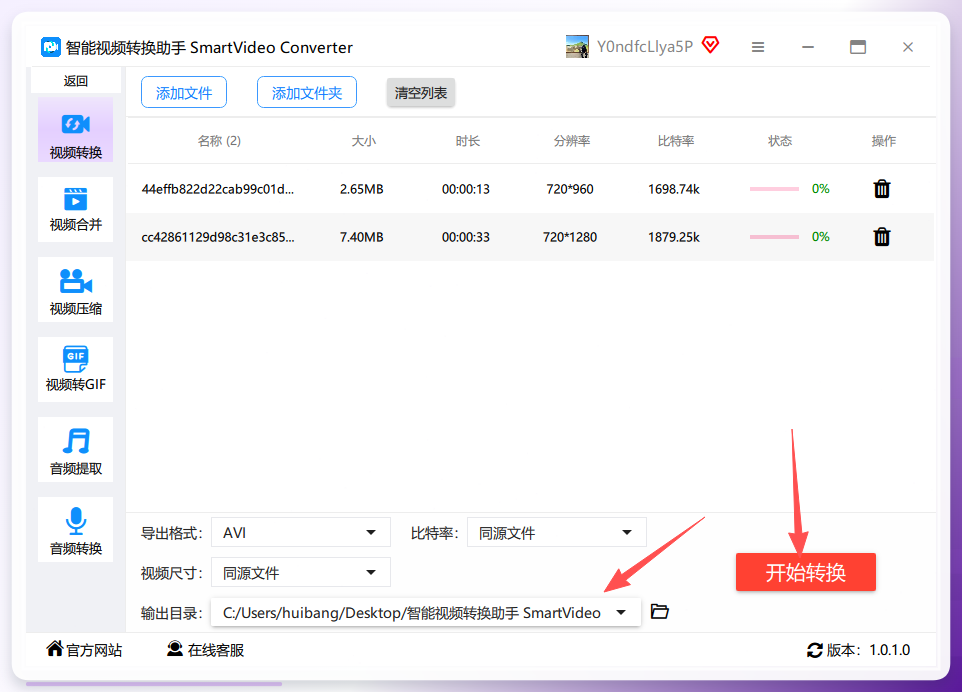The height and width of the screenshot is (692, 962).
Task: Select file name cc42861129d98c31e3c85...
Action: click(218, 237)
